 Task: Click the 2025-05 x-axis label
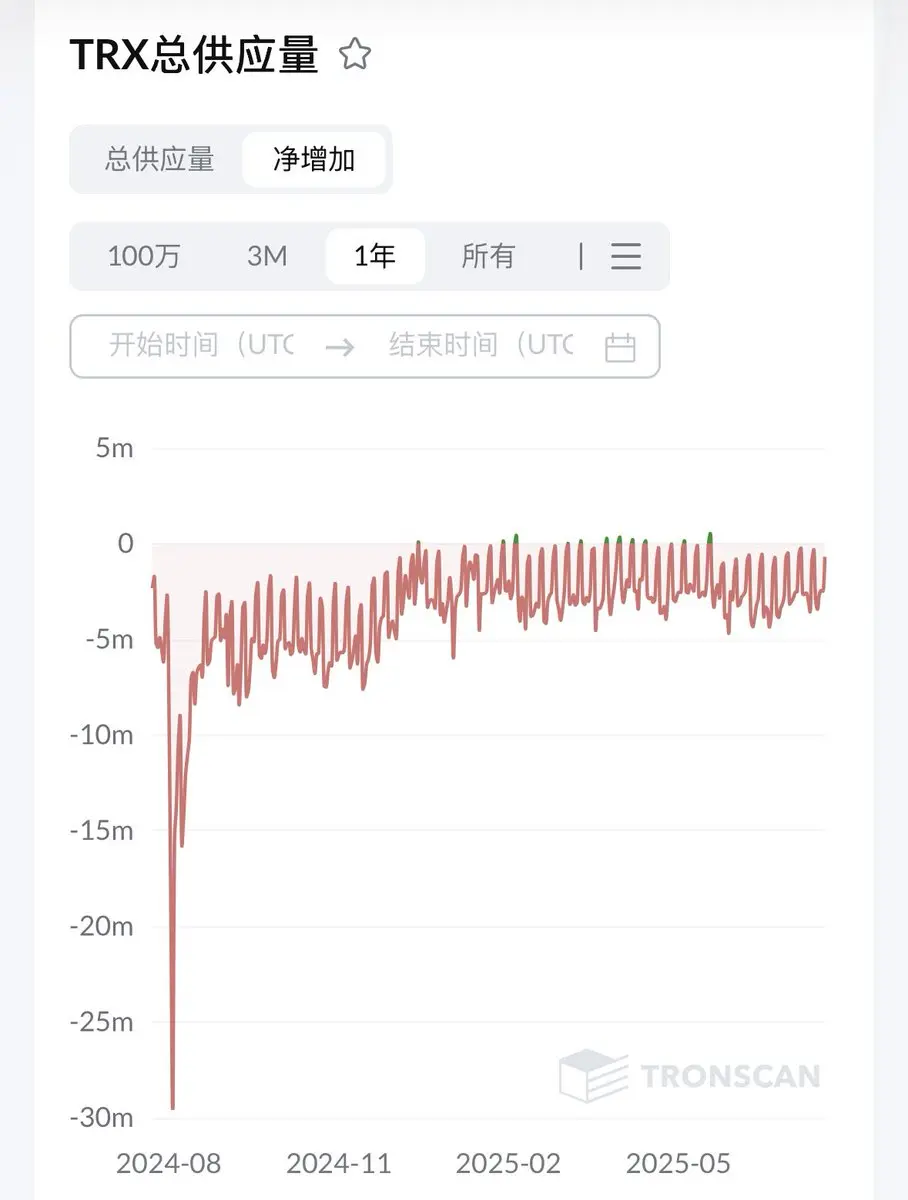678,1164
